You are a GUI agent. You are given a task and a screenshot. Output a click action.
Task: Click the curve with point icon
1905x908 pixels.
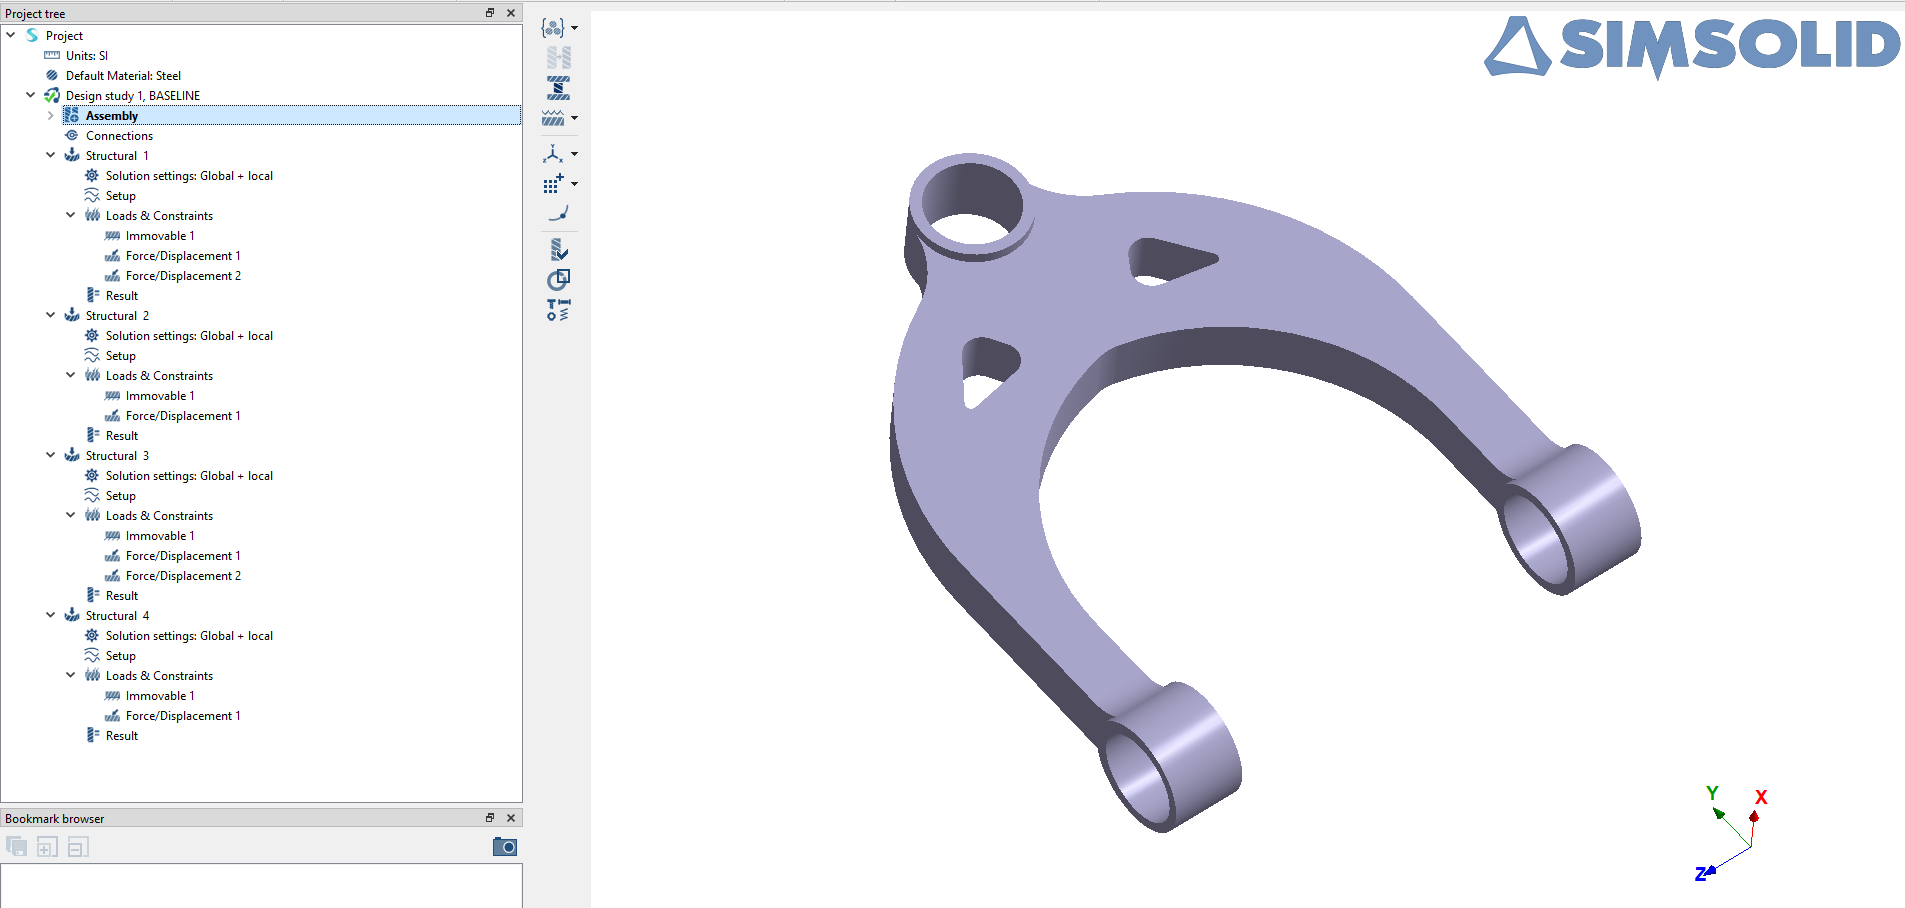point(558,214)
